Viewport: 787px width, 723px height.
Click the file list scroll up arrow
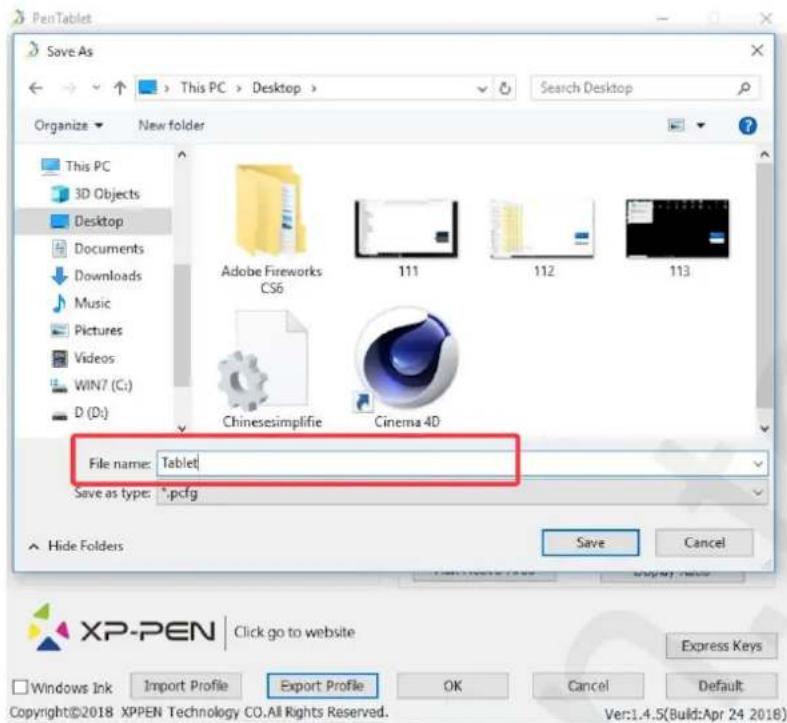coord(764,155)
